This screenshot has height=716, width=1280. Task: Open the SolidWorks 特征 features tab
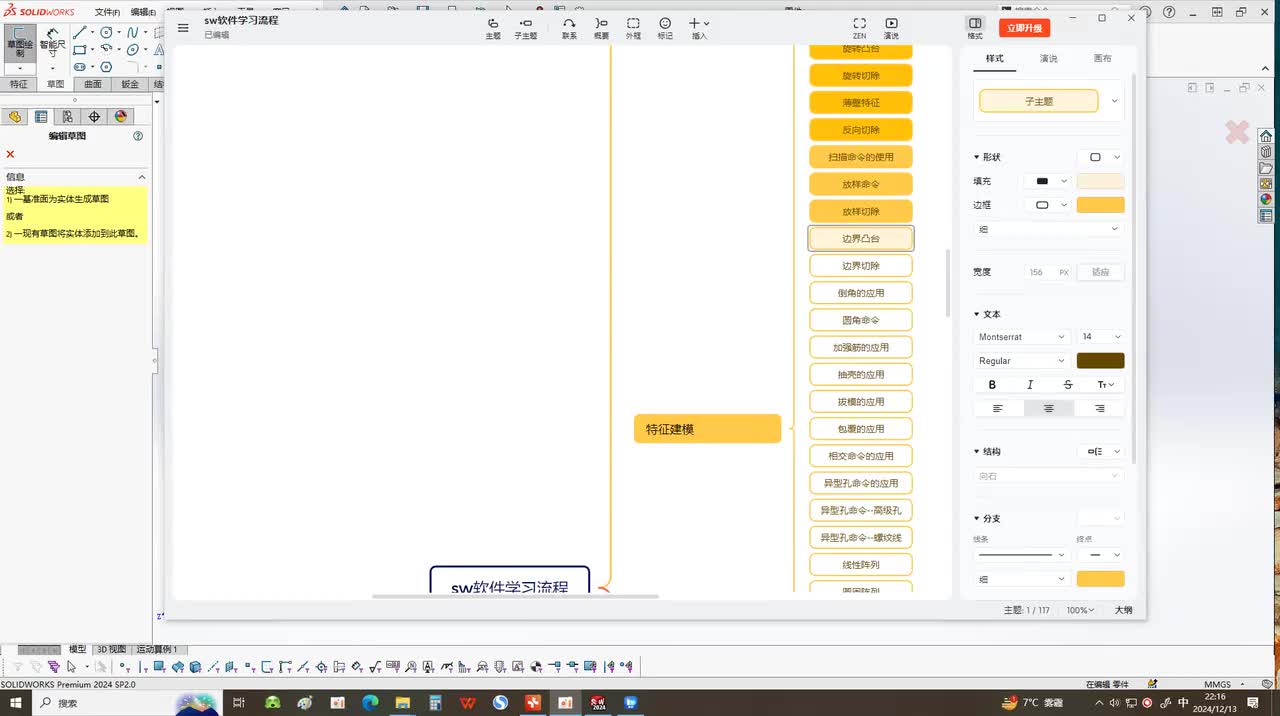pyautogui.click(x=19, y=84)
